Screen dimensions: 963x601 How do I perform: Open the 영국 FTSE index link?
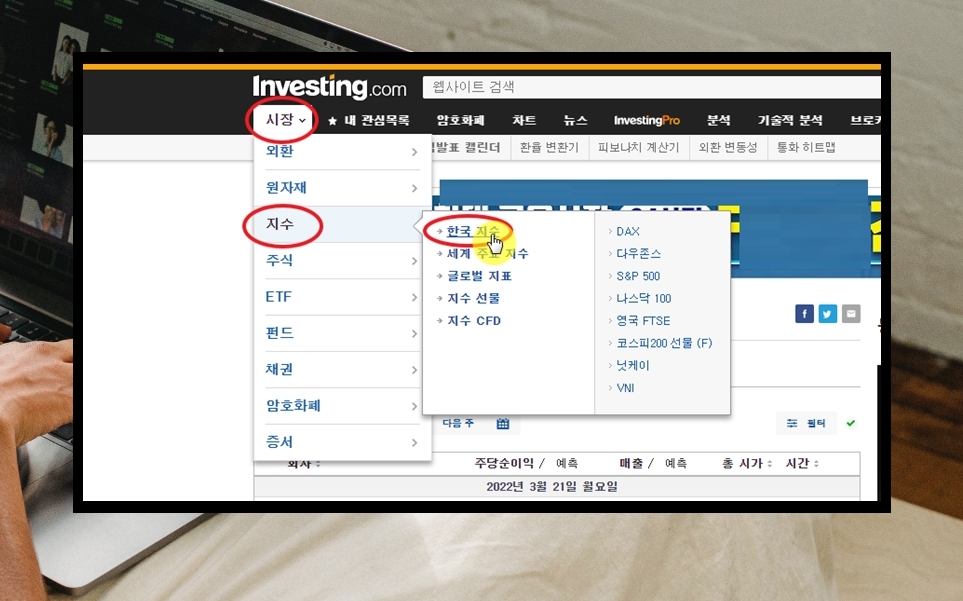(643, 321)
